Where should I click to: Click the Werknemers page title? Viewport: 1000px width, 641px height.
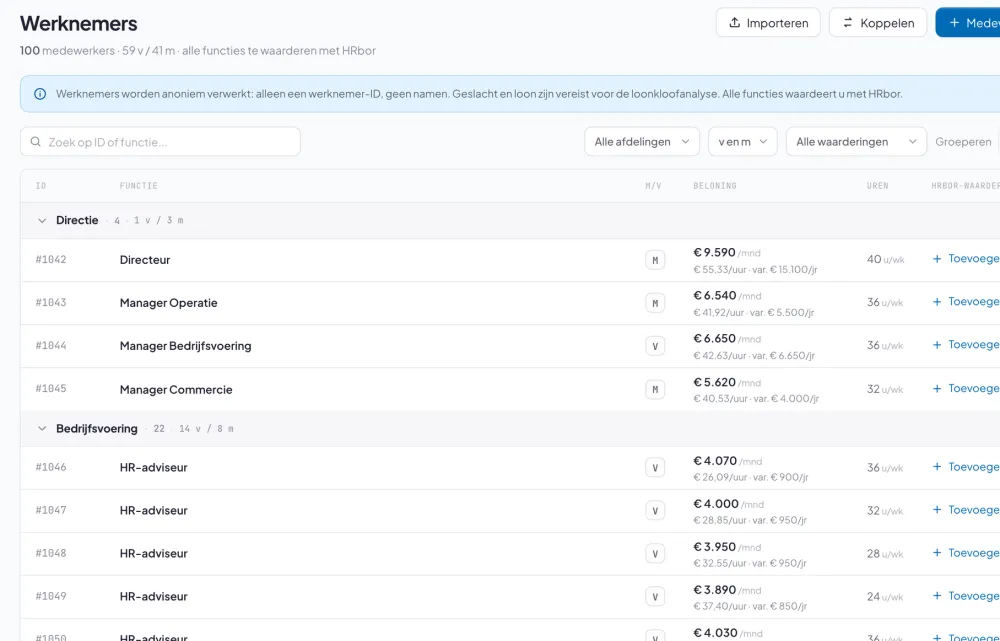(x=78, y=24)
